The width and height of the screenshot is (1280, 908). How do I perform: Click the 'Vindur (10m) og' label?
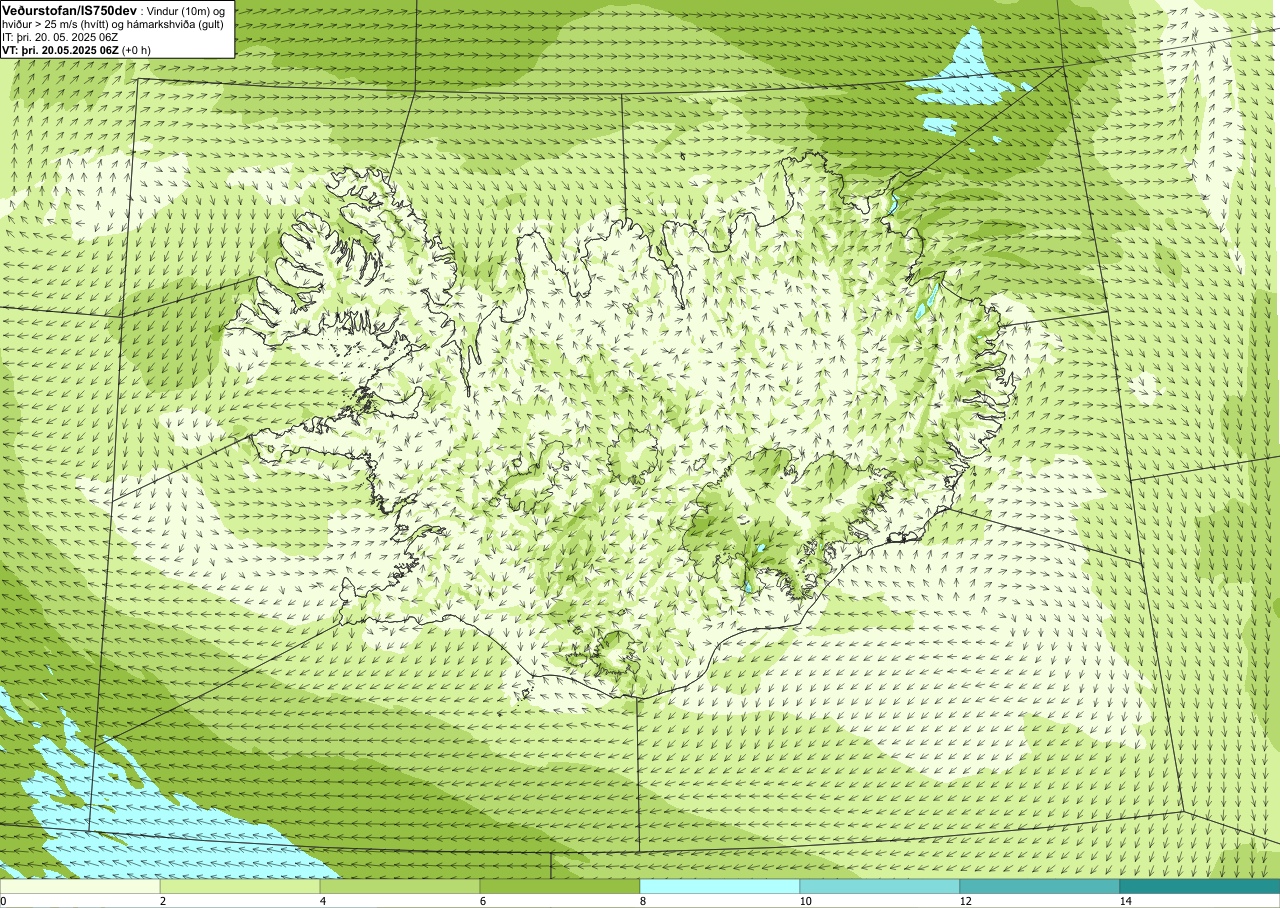(188, 10)
